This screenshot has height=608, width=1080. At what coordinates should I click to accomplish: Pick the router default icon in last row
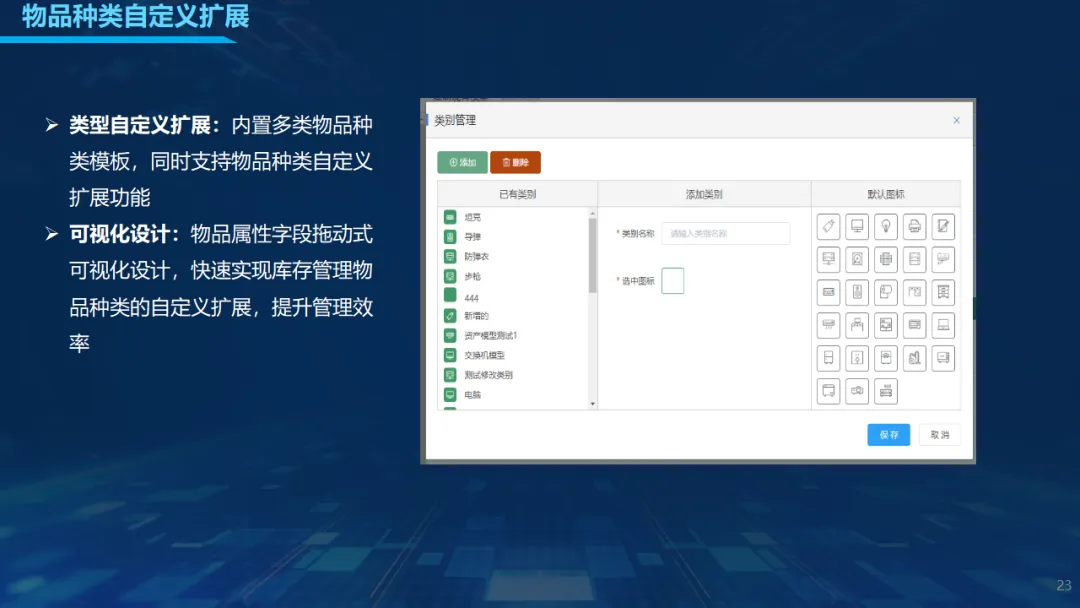[886, 391]
